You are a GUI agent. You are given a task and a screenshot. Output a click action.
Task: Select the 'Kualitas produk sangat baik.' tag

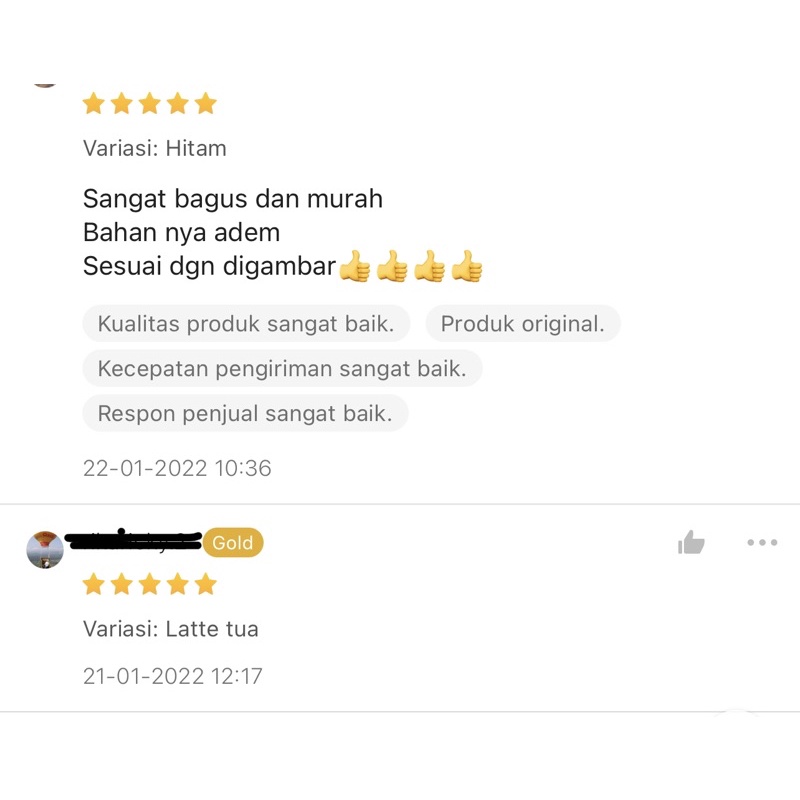pos(246,323)
